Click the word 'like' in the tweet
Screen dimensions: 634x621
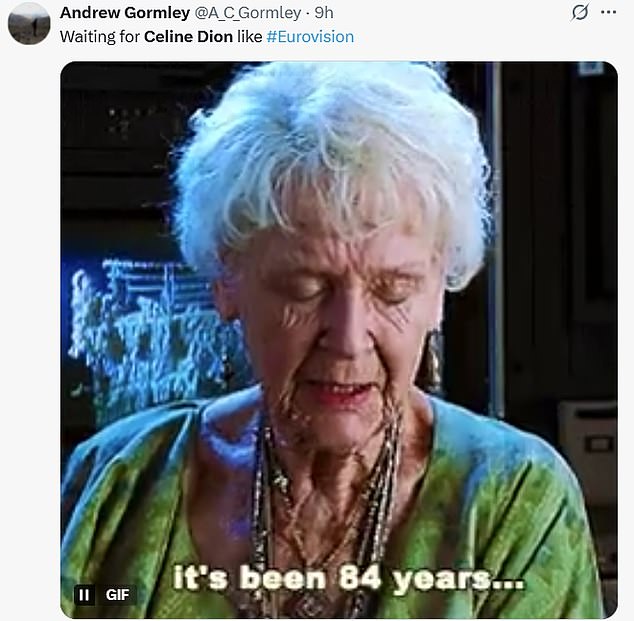click(249, 37)
